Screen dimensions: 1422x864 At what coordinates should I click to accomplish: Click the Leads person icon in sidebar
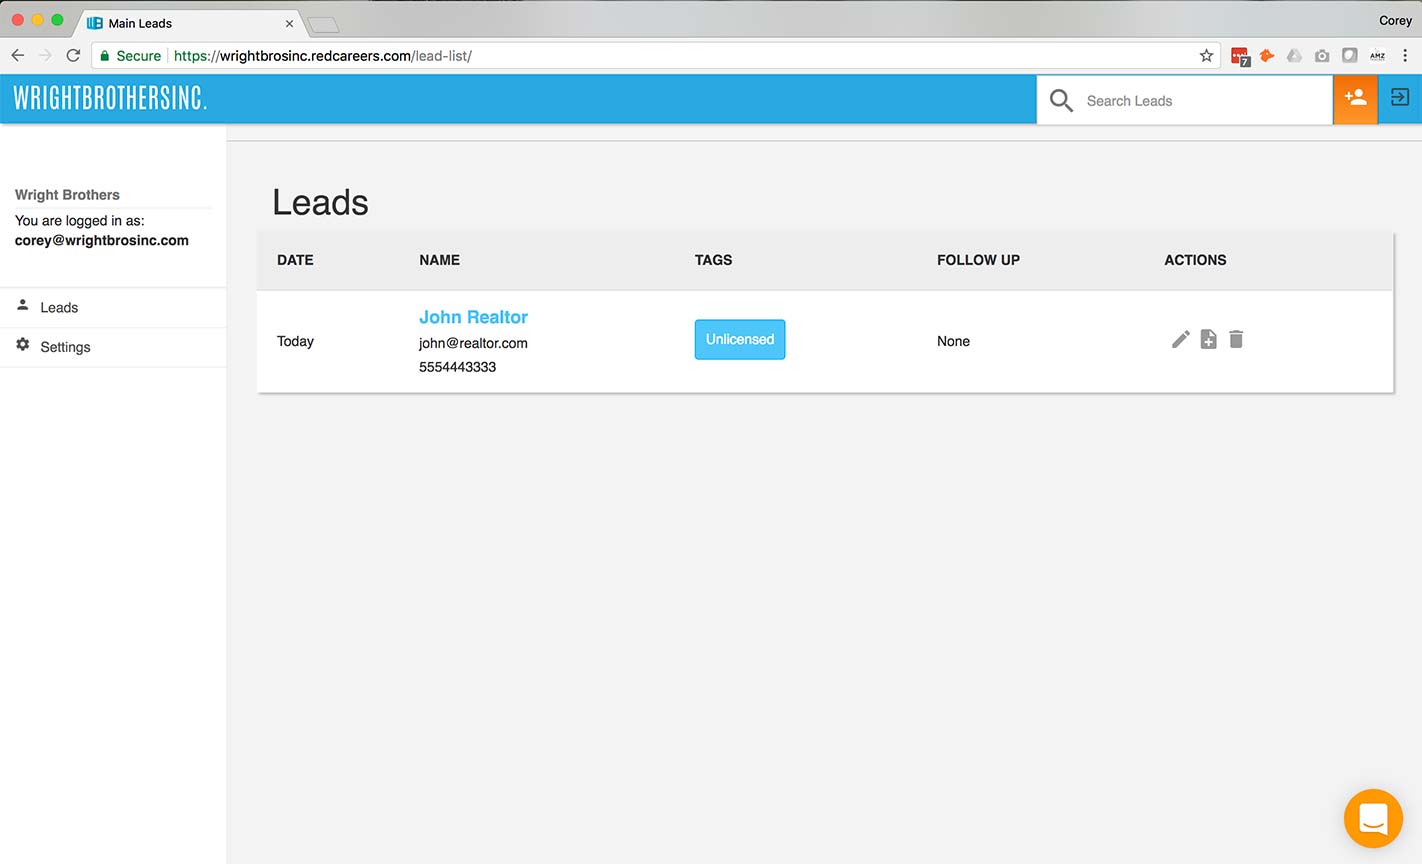[23, 305]
